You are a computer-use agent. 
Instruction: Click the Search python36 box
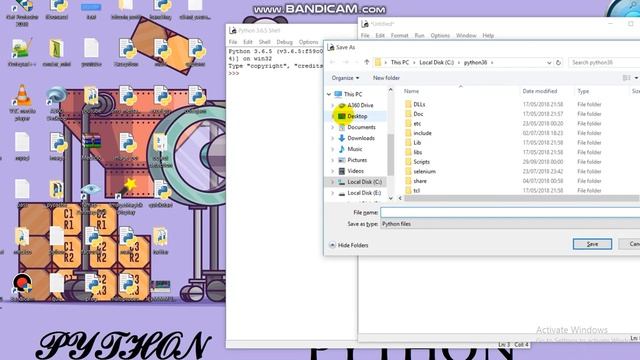(604, 62)
